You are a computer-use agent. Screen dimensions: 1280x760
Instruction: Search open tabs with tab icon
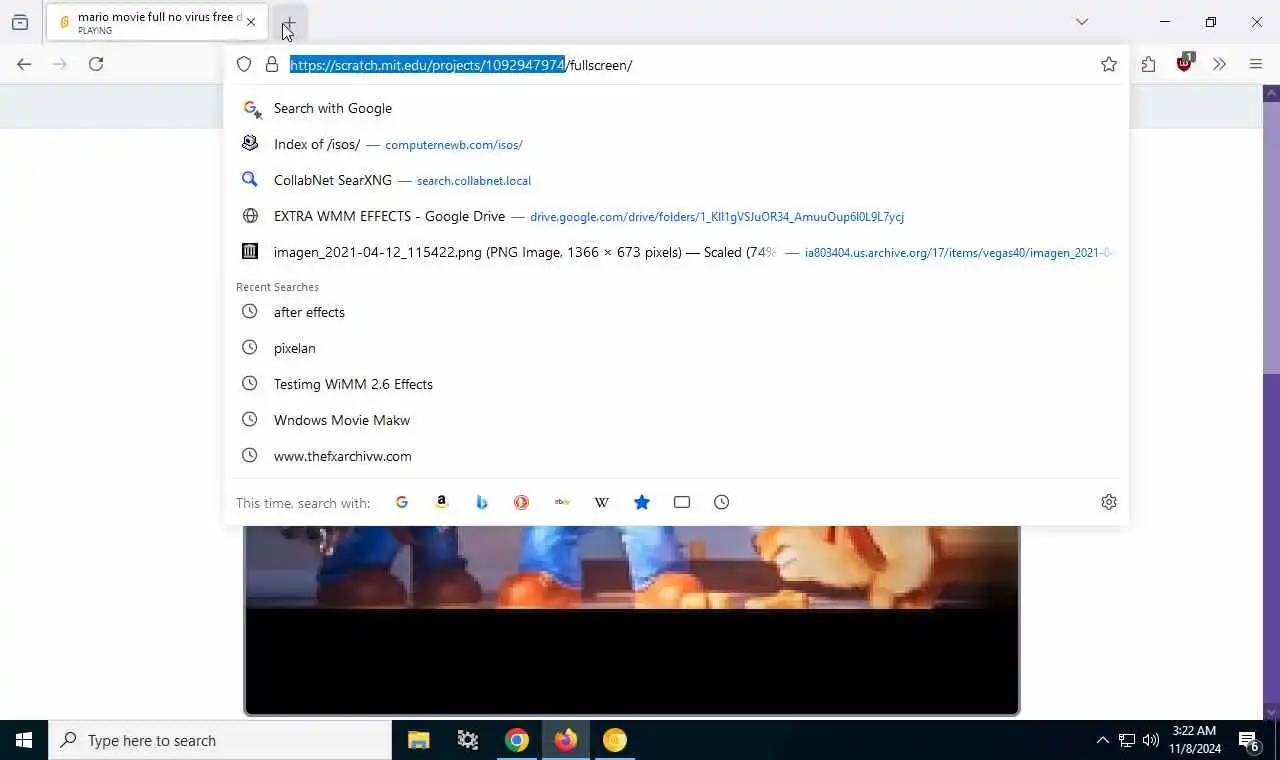(682, 502)
